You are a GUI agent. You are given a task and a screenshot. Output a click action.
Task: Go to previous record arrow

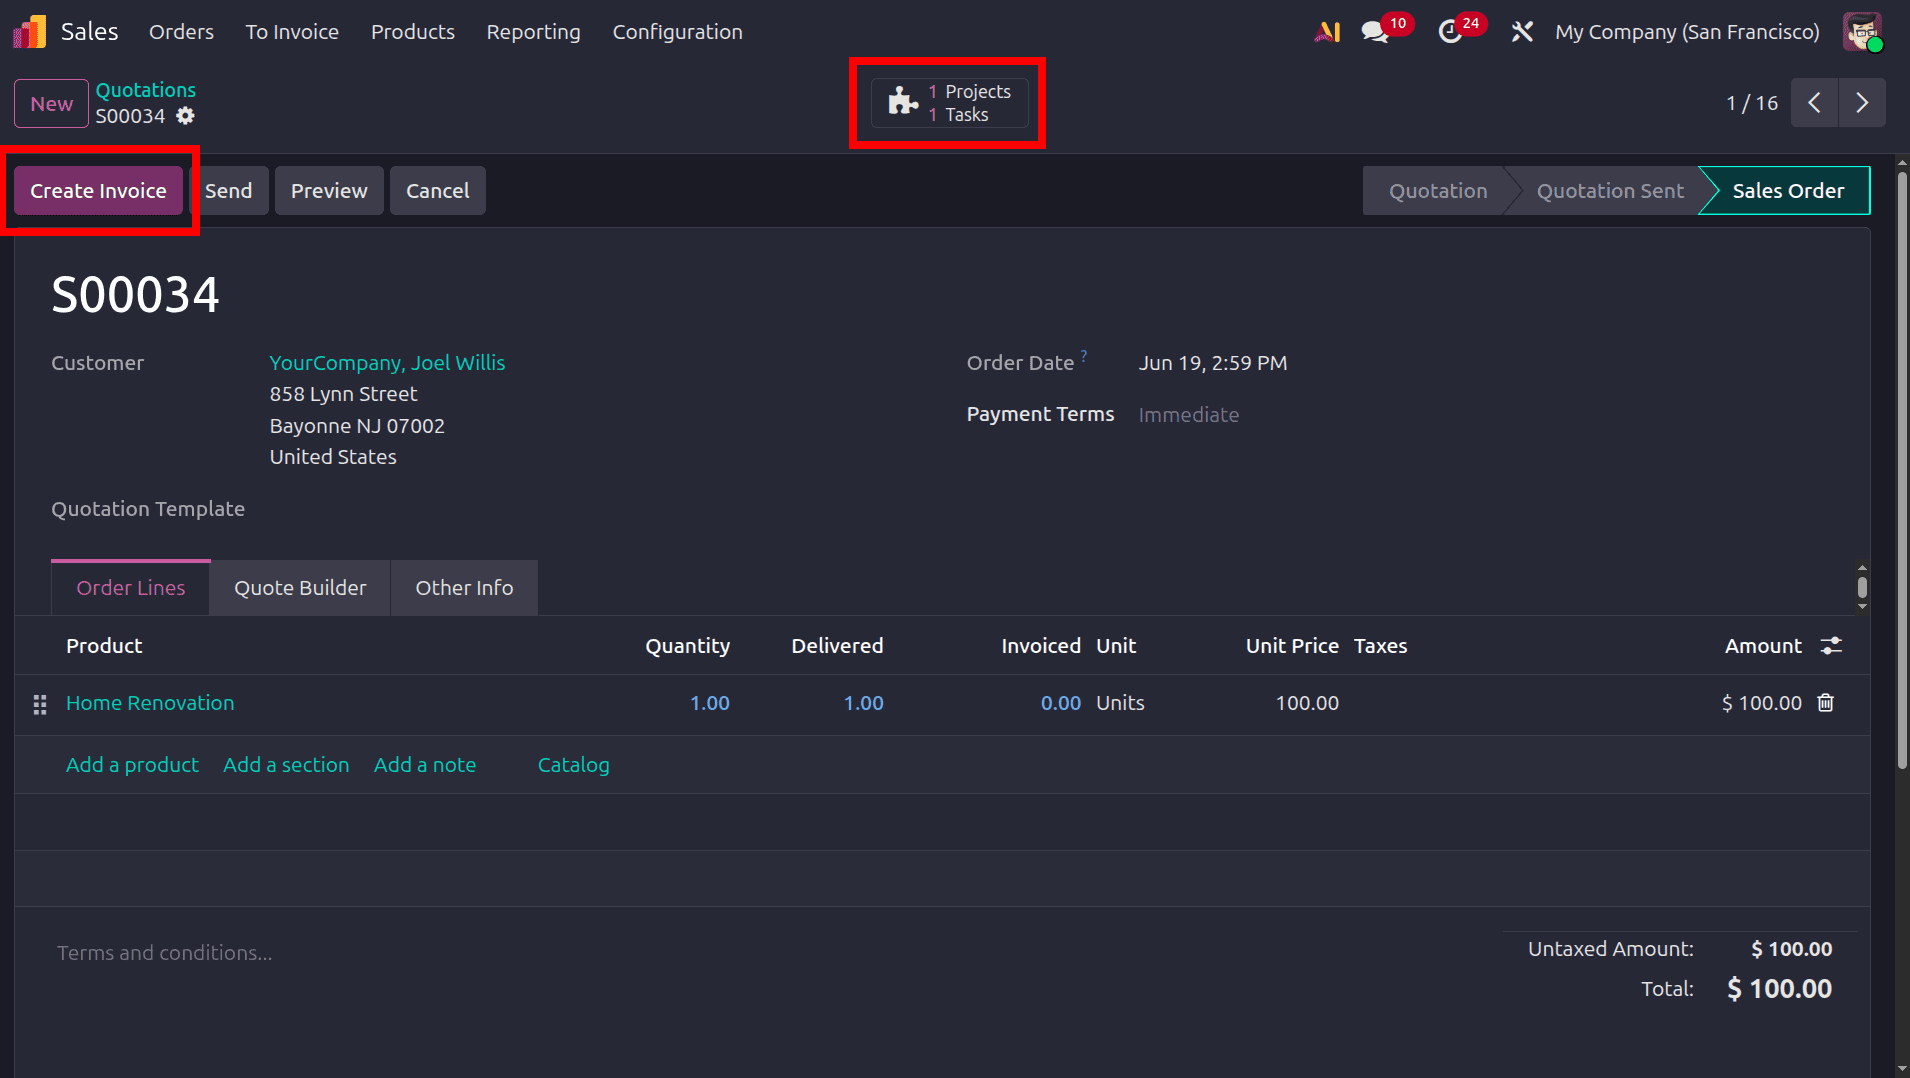tap(1814, 103)
